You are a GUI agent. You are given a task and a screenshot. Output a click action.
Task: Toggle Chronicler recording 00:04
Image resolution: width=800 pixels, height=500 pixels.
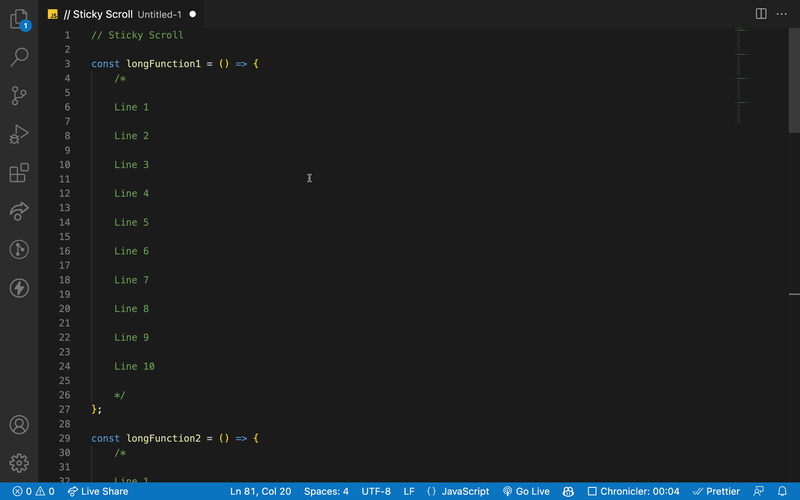(x=634, y=491)
